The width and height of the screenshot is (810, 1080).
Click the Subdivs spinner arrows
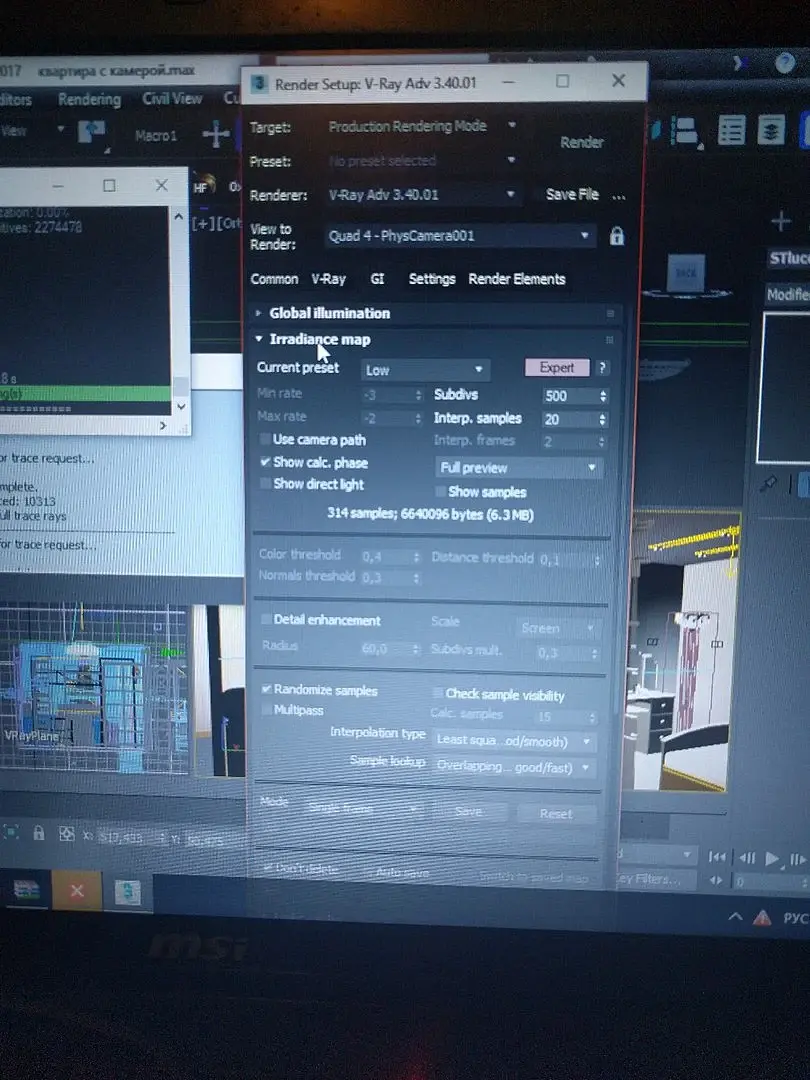click(603, 396)
